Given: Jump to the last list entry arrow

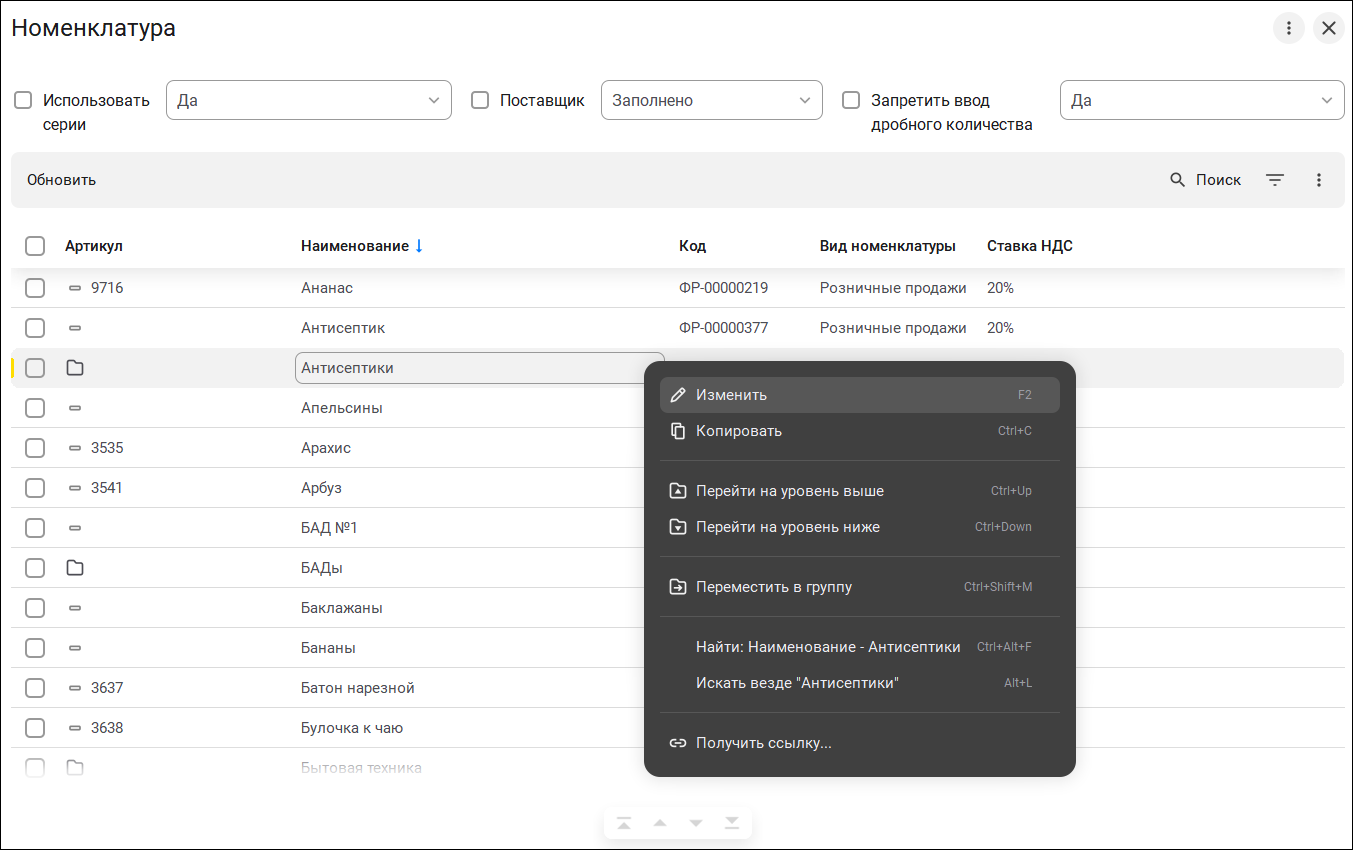Looking at the screenshot, I should pos(732,823).
